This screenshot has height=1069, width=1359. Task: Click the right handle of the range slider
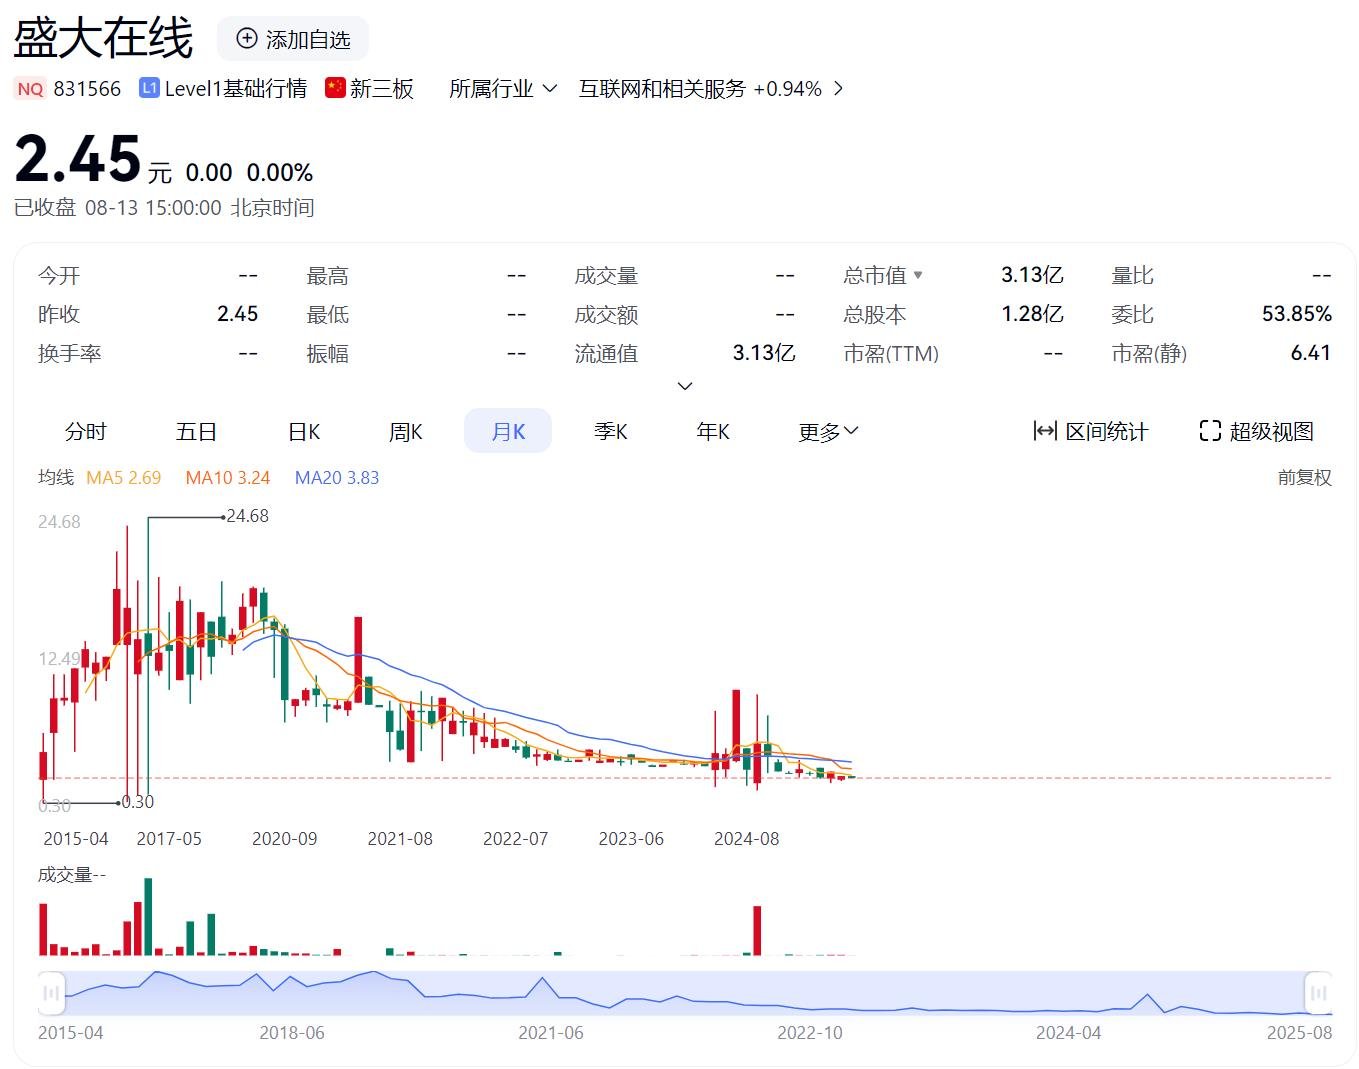[x=1319, y=993]
